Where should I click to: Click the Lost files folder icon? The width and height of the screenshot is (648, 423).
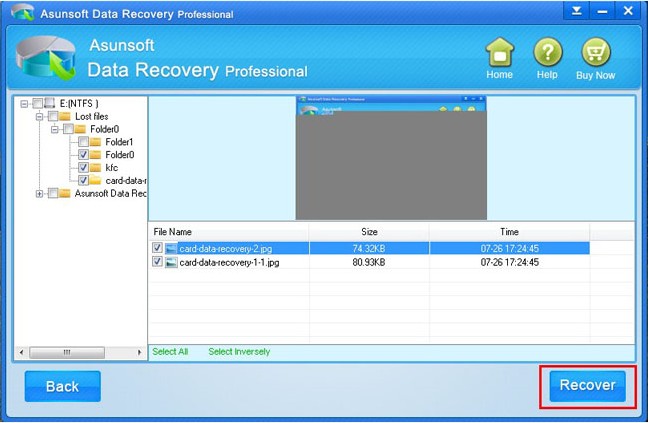[x=65, y=116]
